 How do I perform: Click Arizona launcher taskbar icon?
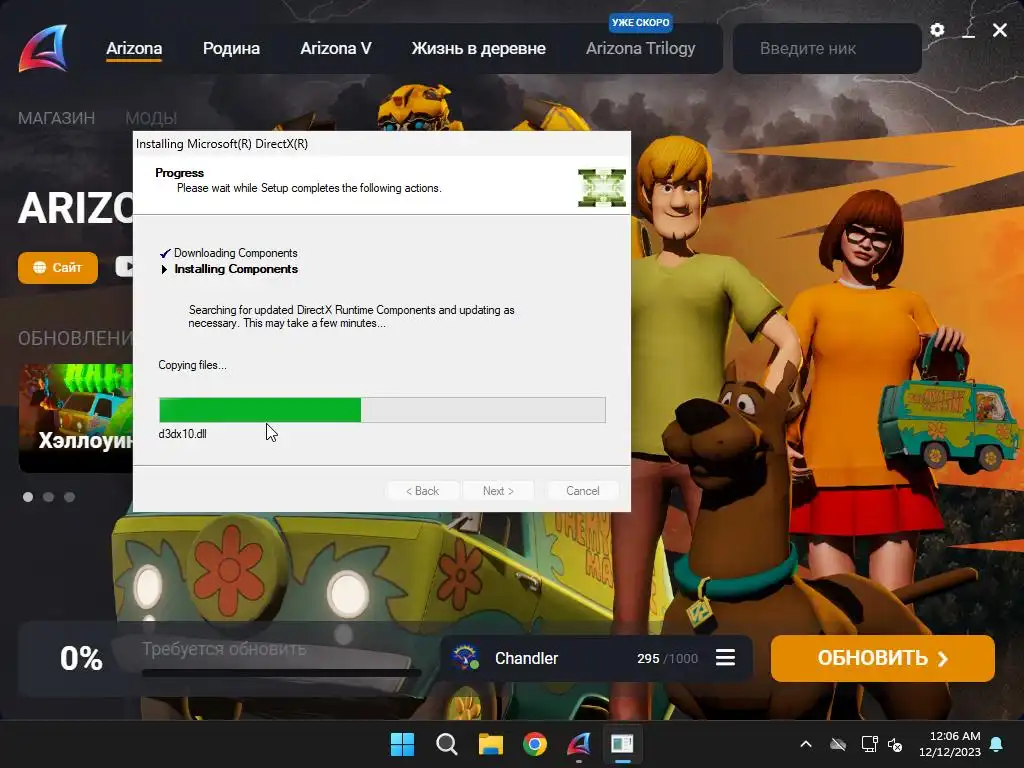[579, 744]
